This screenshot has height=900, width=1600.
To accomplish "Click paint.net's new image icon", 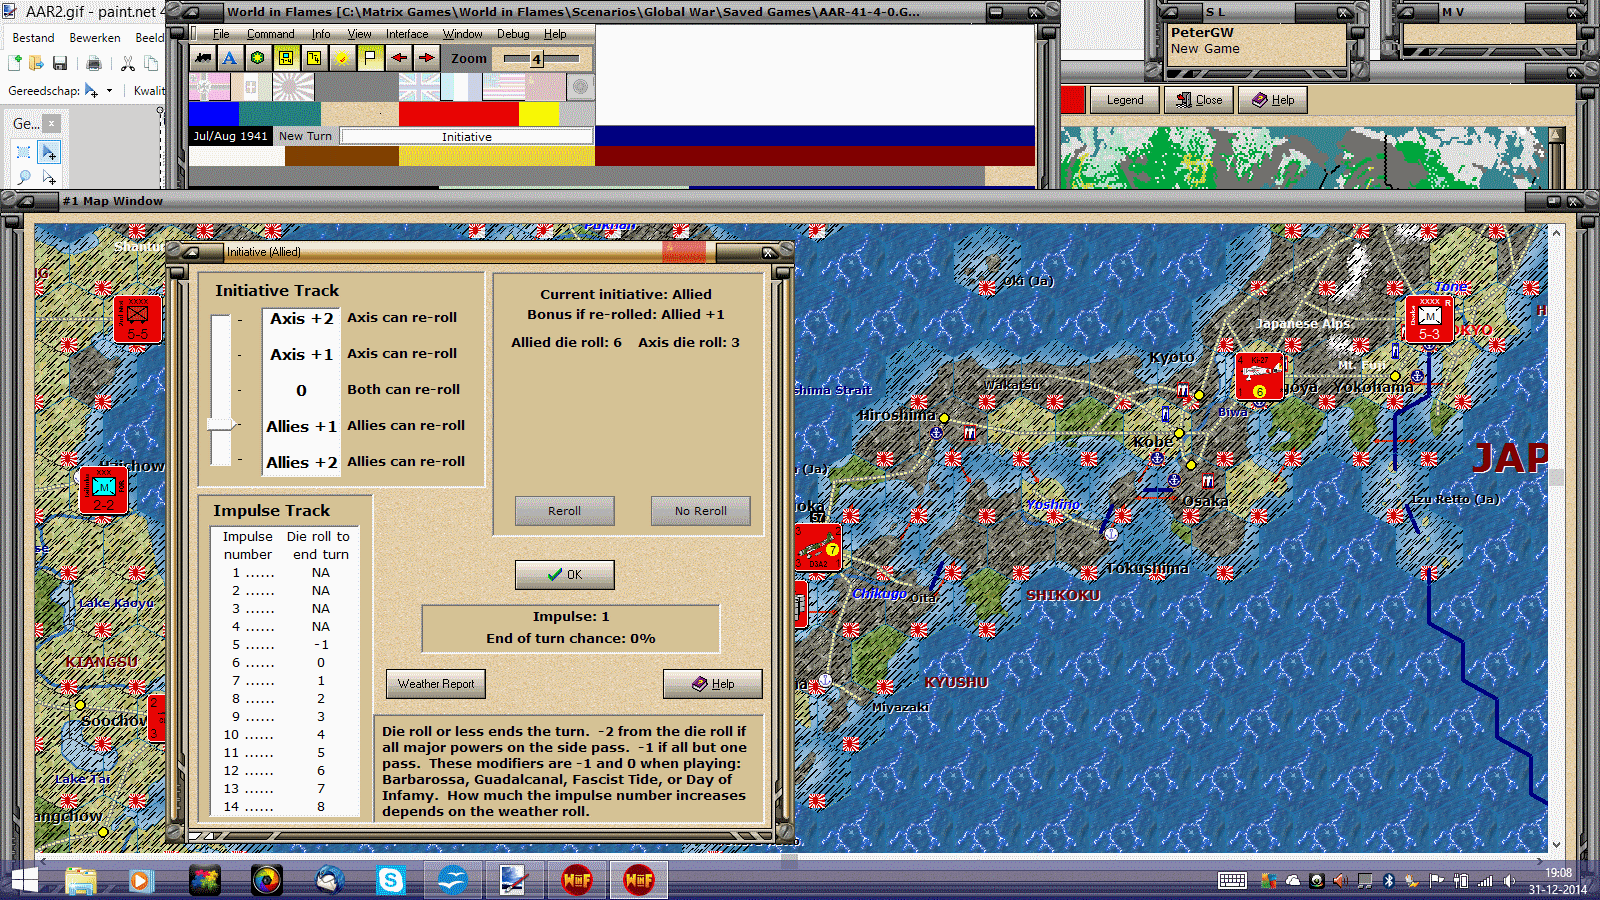I will 15,63.
